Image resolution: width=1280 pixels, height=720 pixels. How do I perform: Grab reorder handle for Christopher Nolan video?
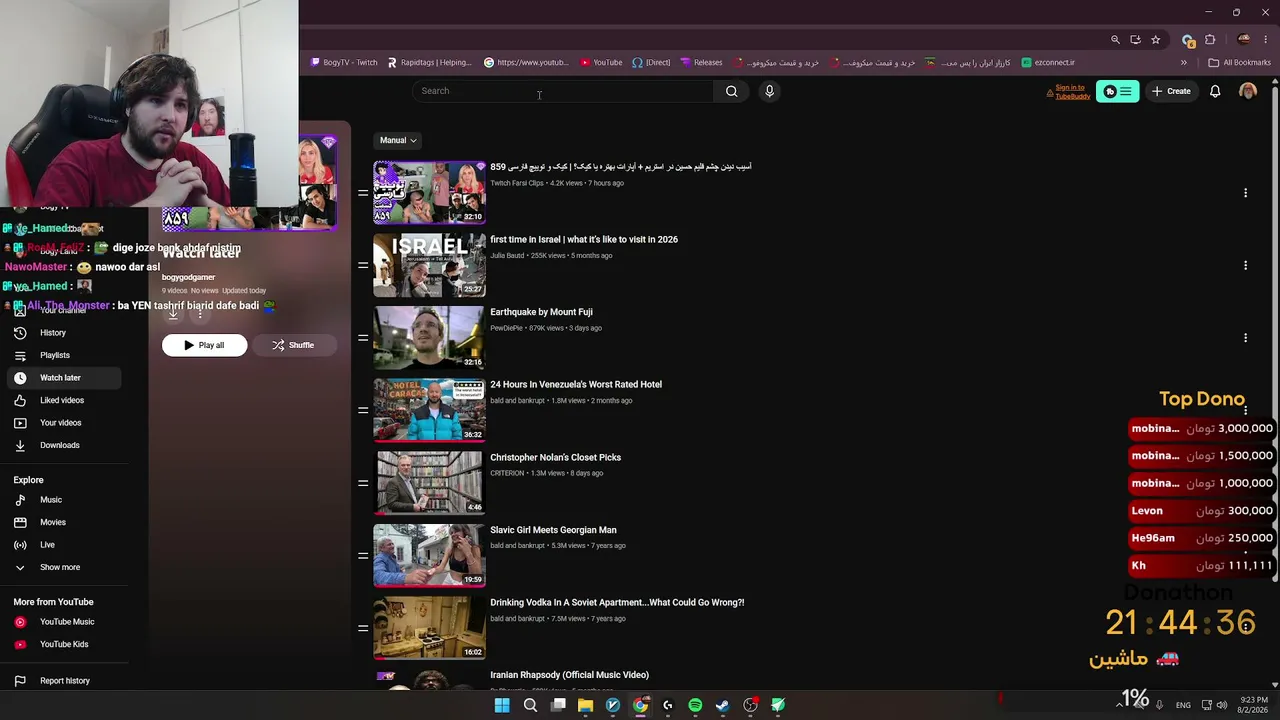pyautogui.click(x=362, y=483)
